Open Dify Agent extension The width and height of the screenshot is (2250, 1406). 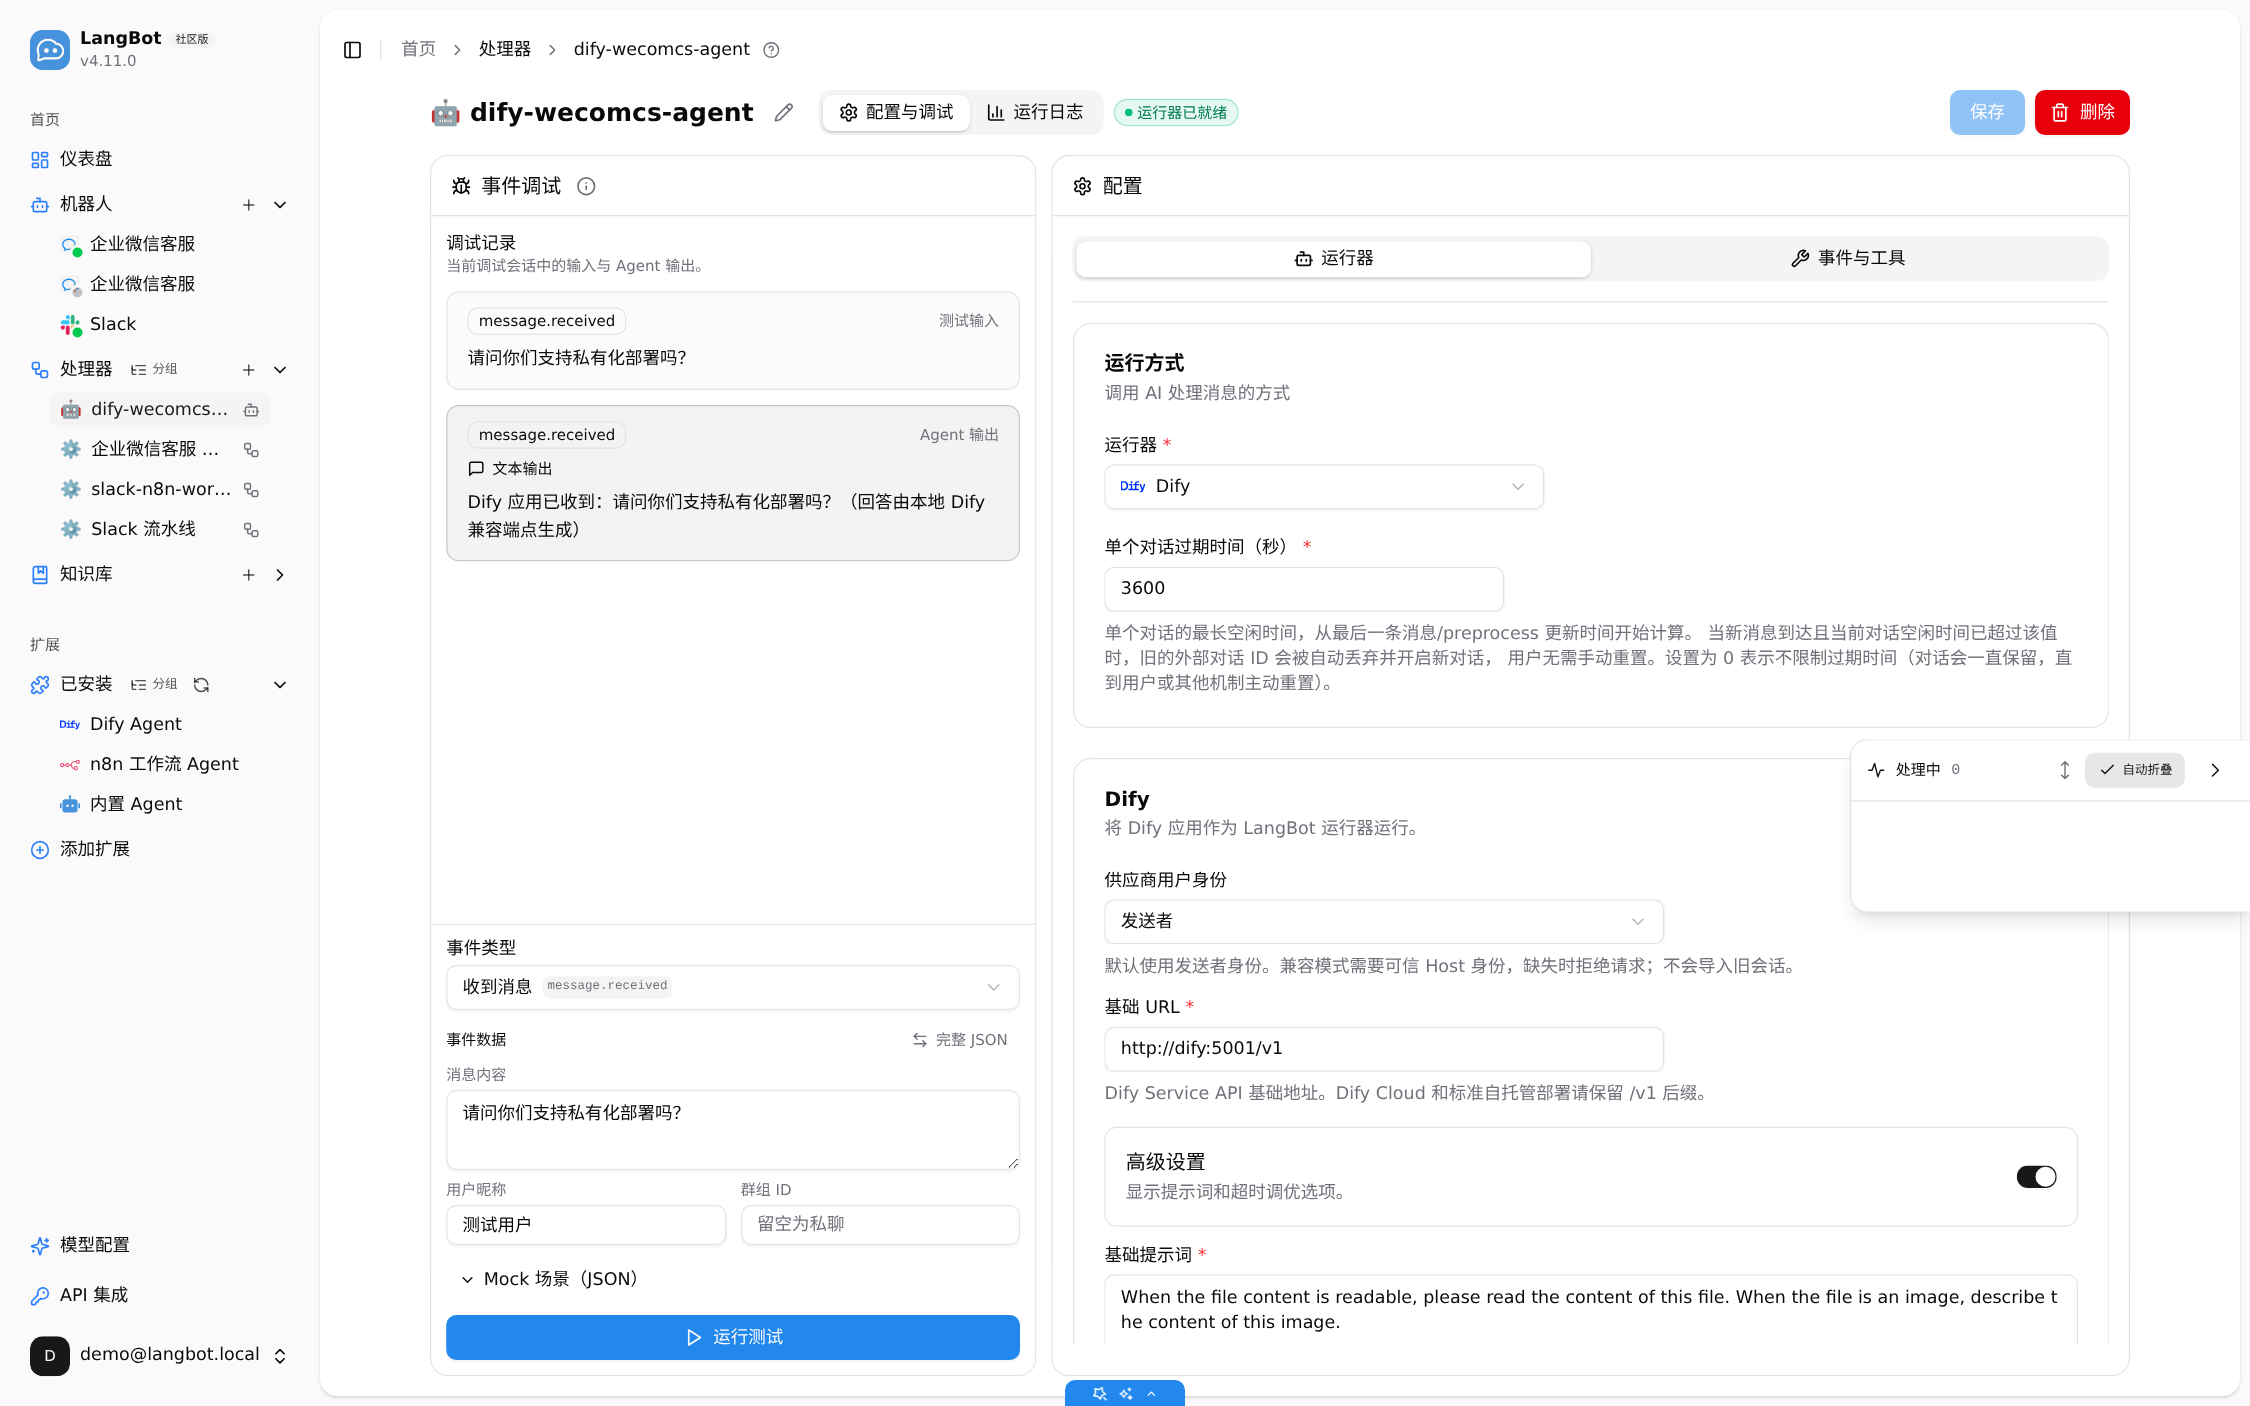(160, 724)
